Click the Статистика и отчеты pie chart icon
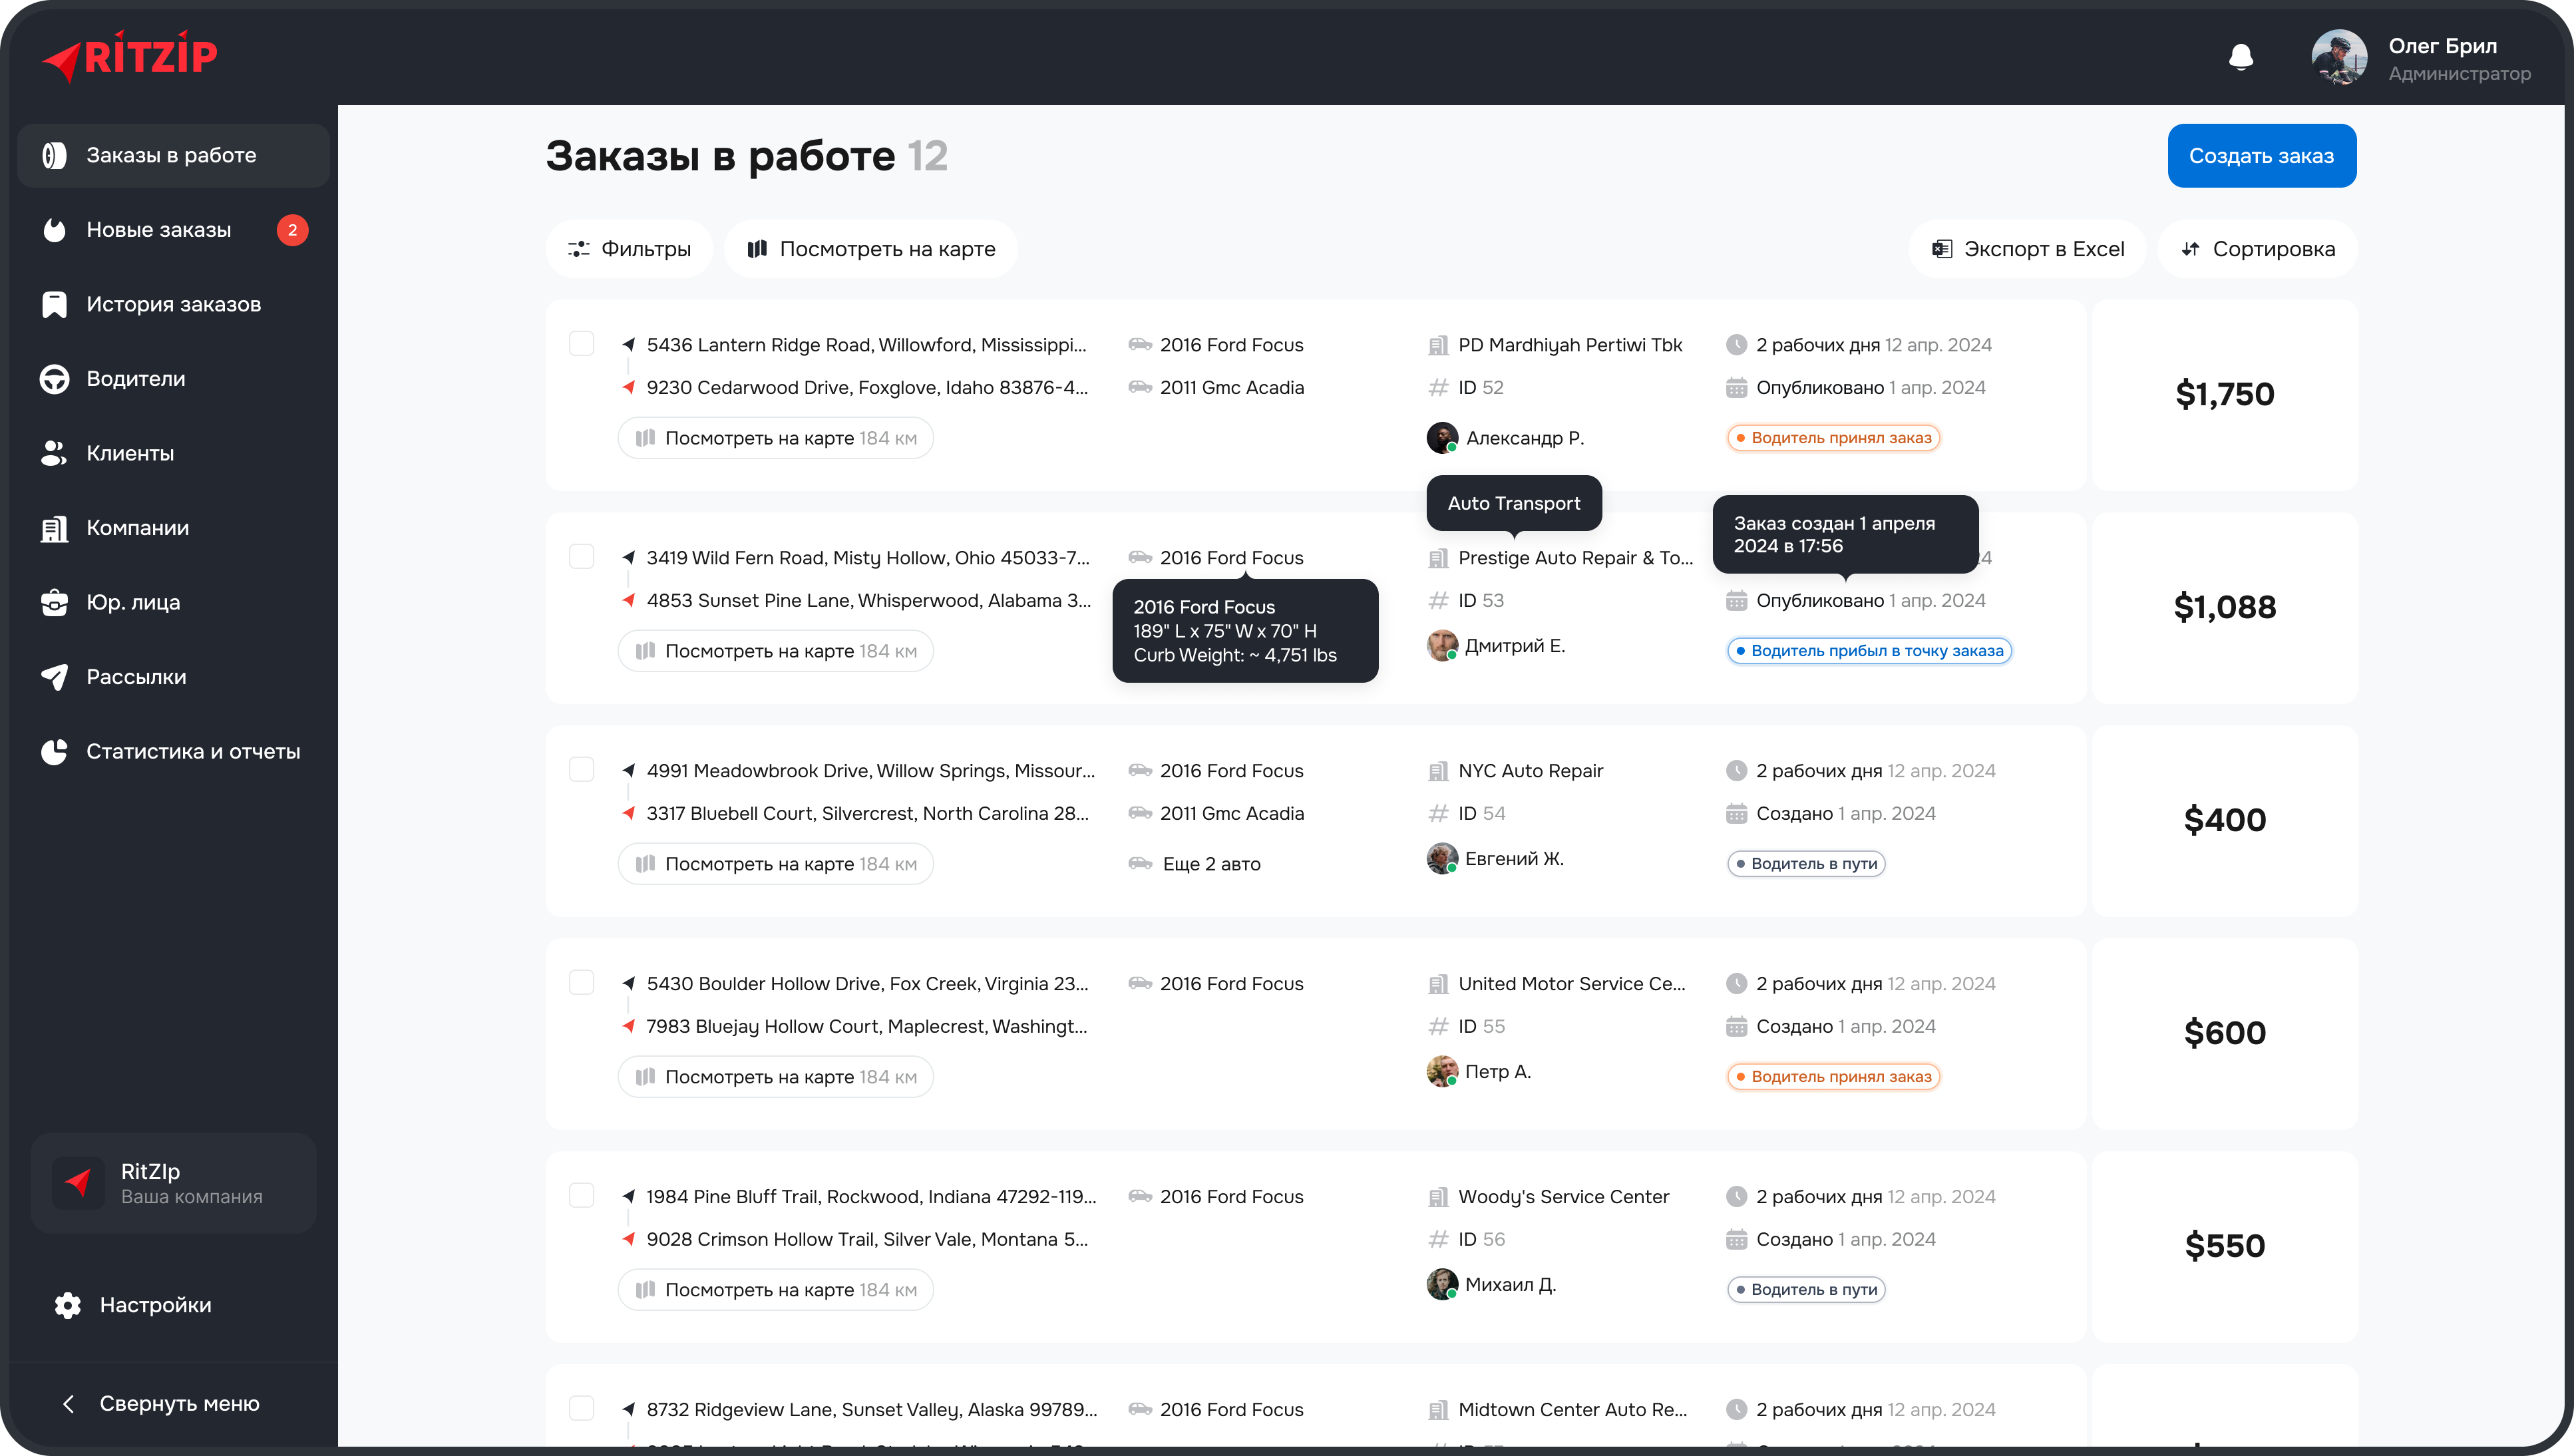This screenshot has width=2574, height=1456. pos(54,751)
